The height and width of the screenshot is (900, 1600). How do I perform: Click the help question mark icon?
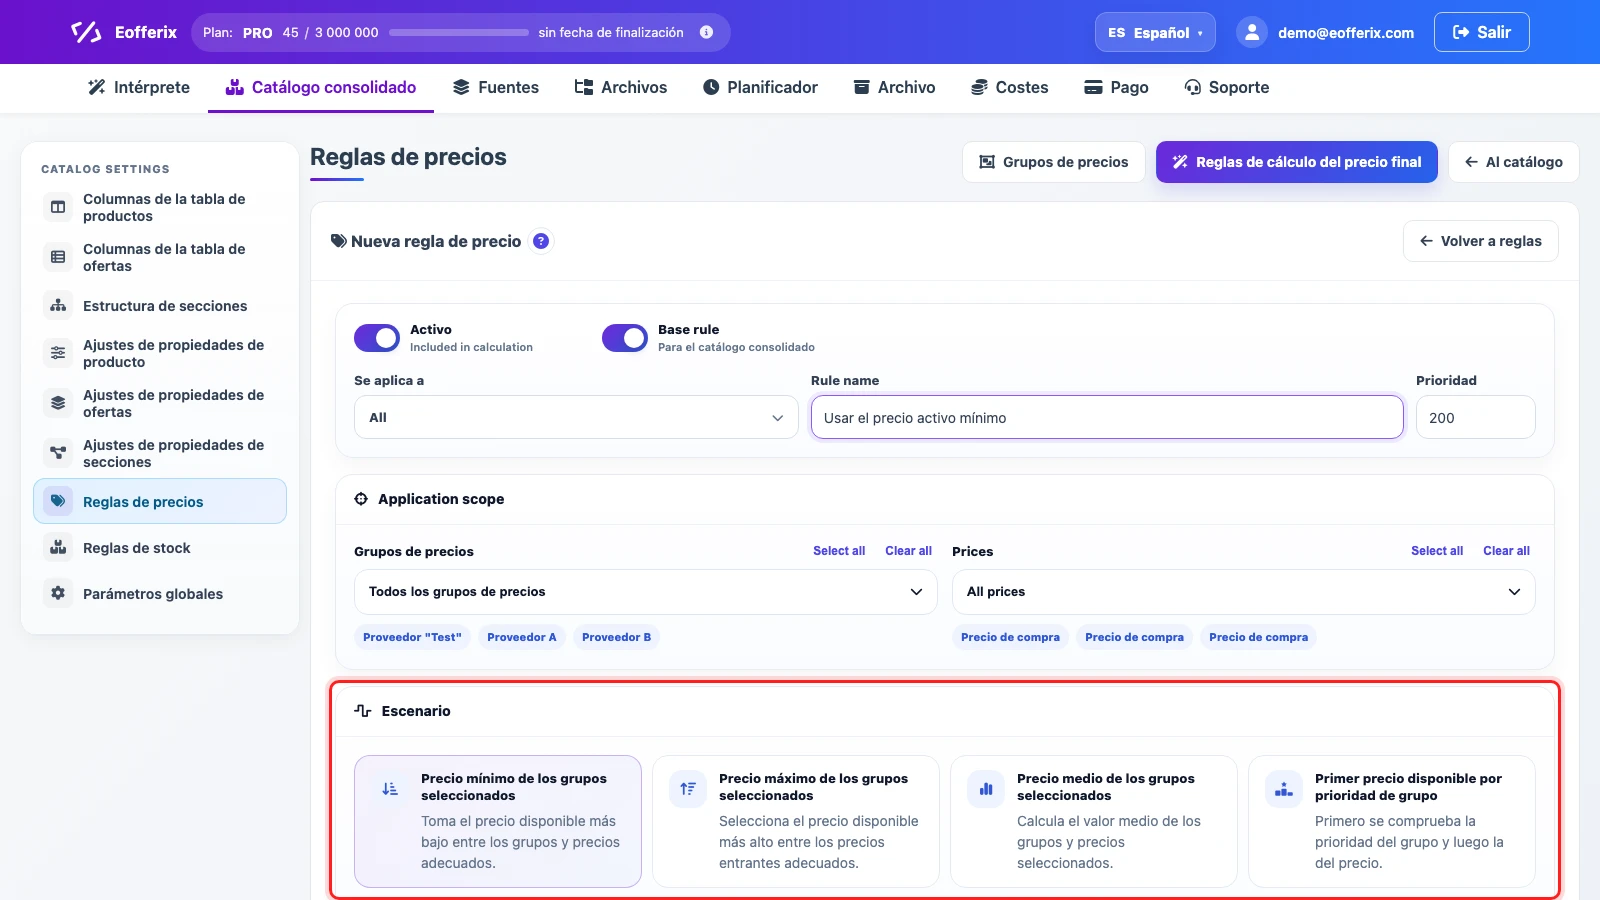(541, 241)
